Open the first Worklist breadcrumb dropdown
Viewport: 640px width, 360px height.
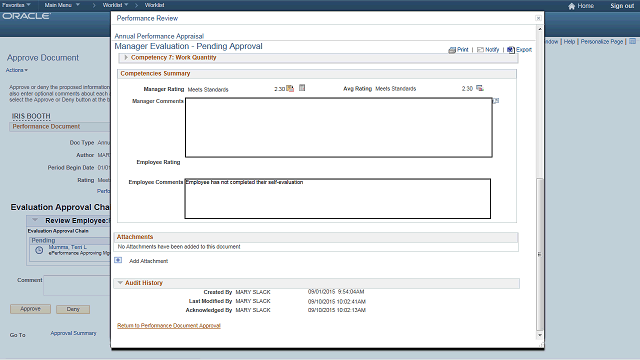click(116, 5)
